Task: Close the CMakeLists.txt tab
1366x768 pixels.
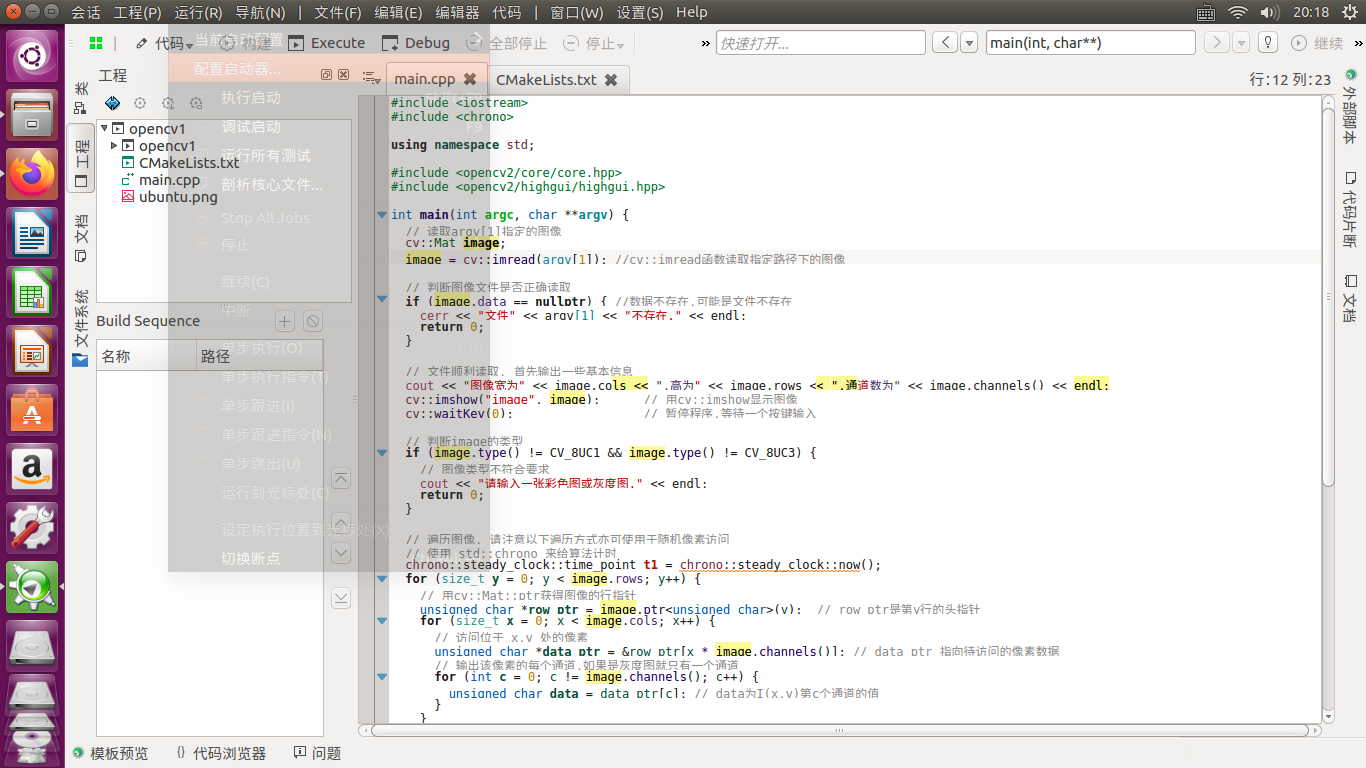Action: (611, 79)
